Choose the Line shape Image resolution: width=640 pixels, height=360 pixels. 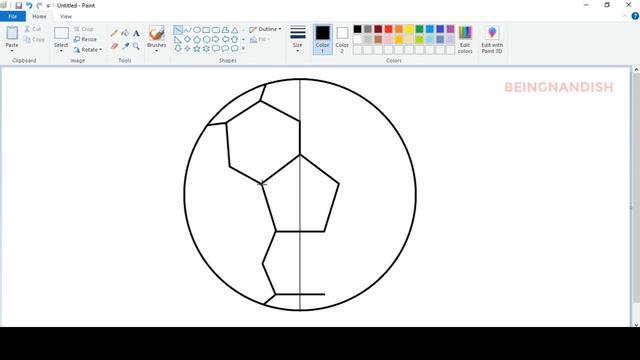(x=178, y=30)
